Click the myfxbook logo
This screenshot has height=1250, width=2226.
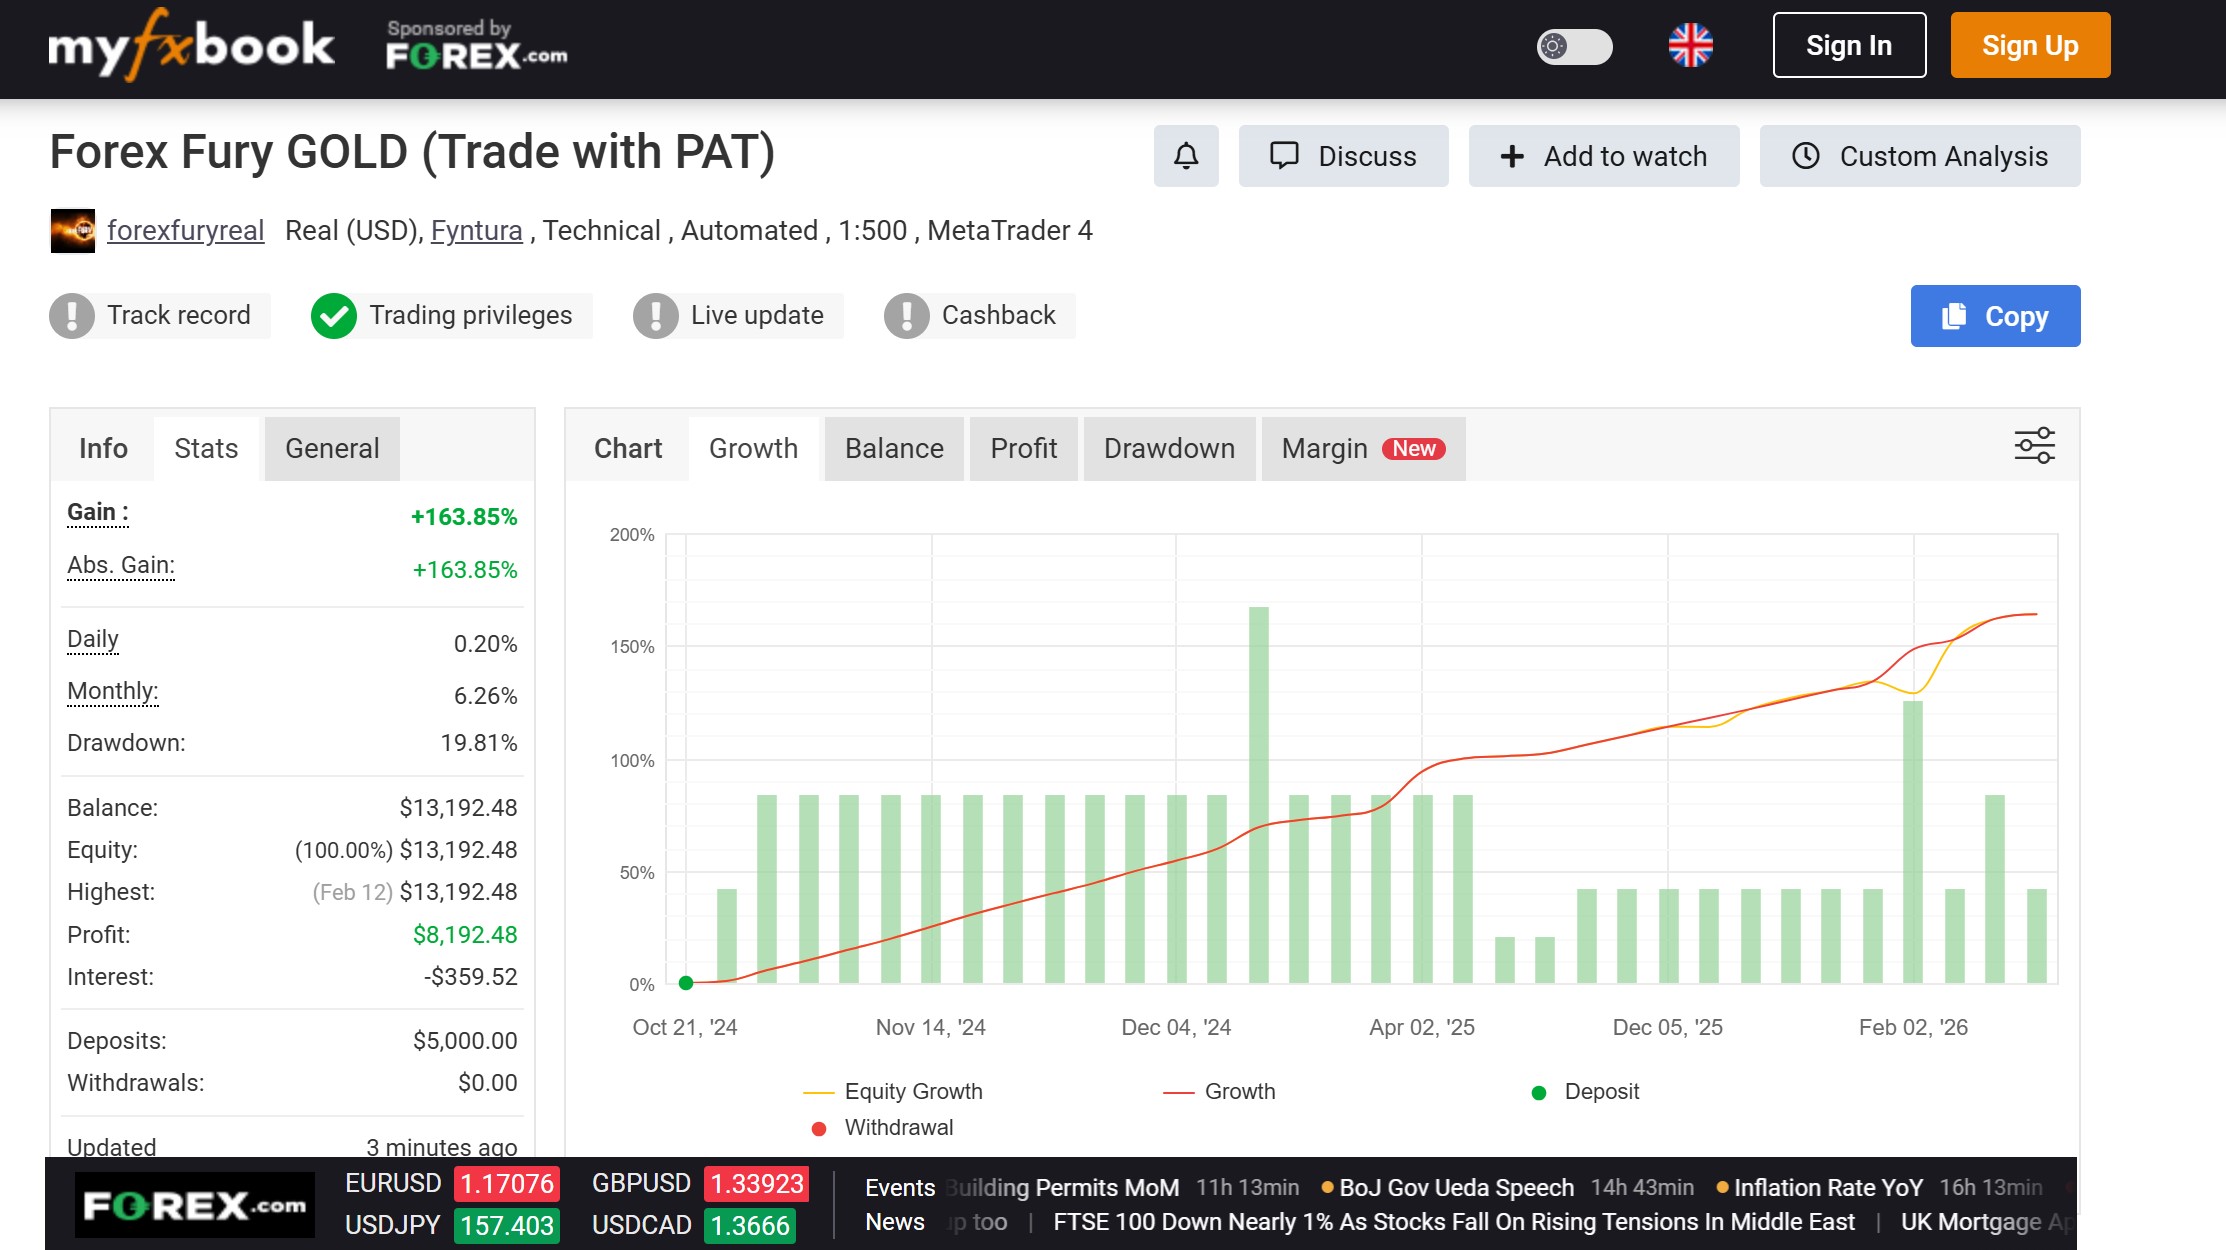coord(191,45)
